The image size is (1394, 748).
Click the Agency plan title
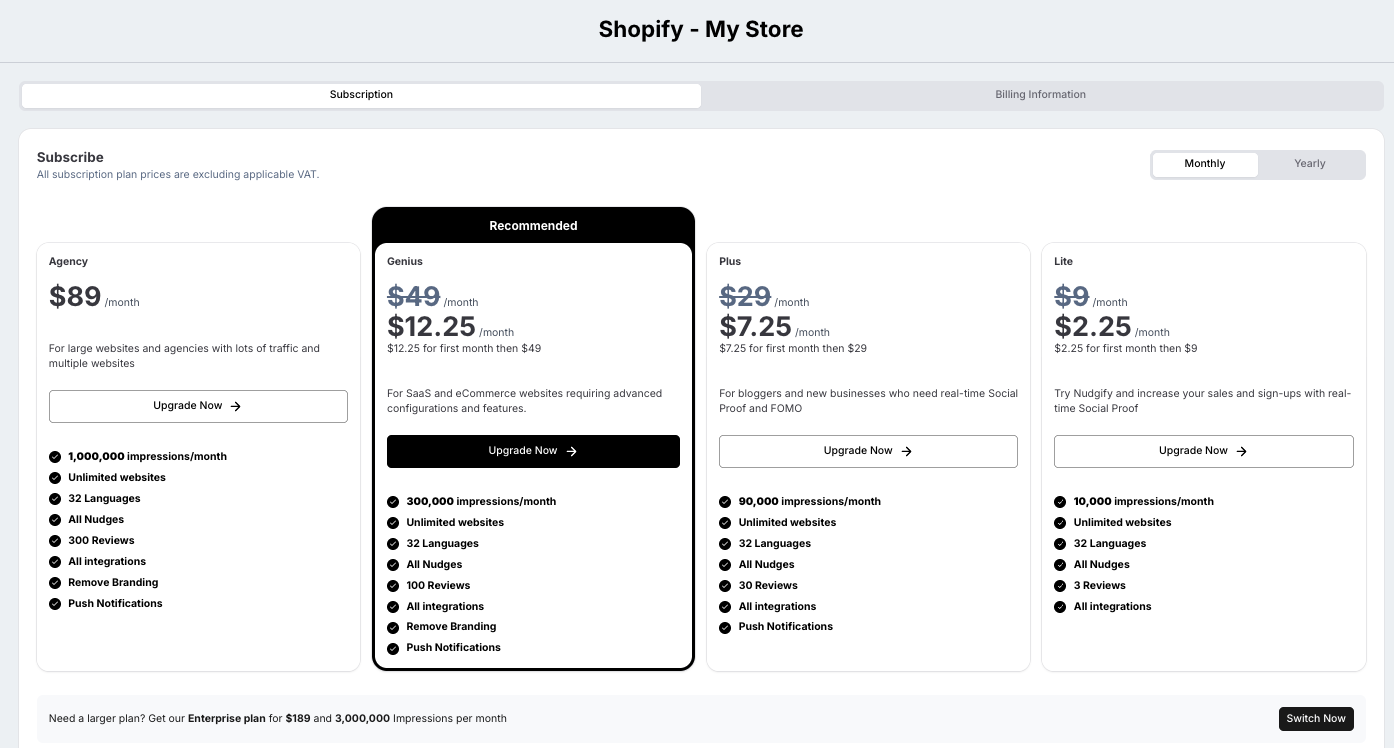(68, 262)
